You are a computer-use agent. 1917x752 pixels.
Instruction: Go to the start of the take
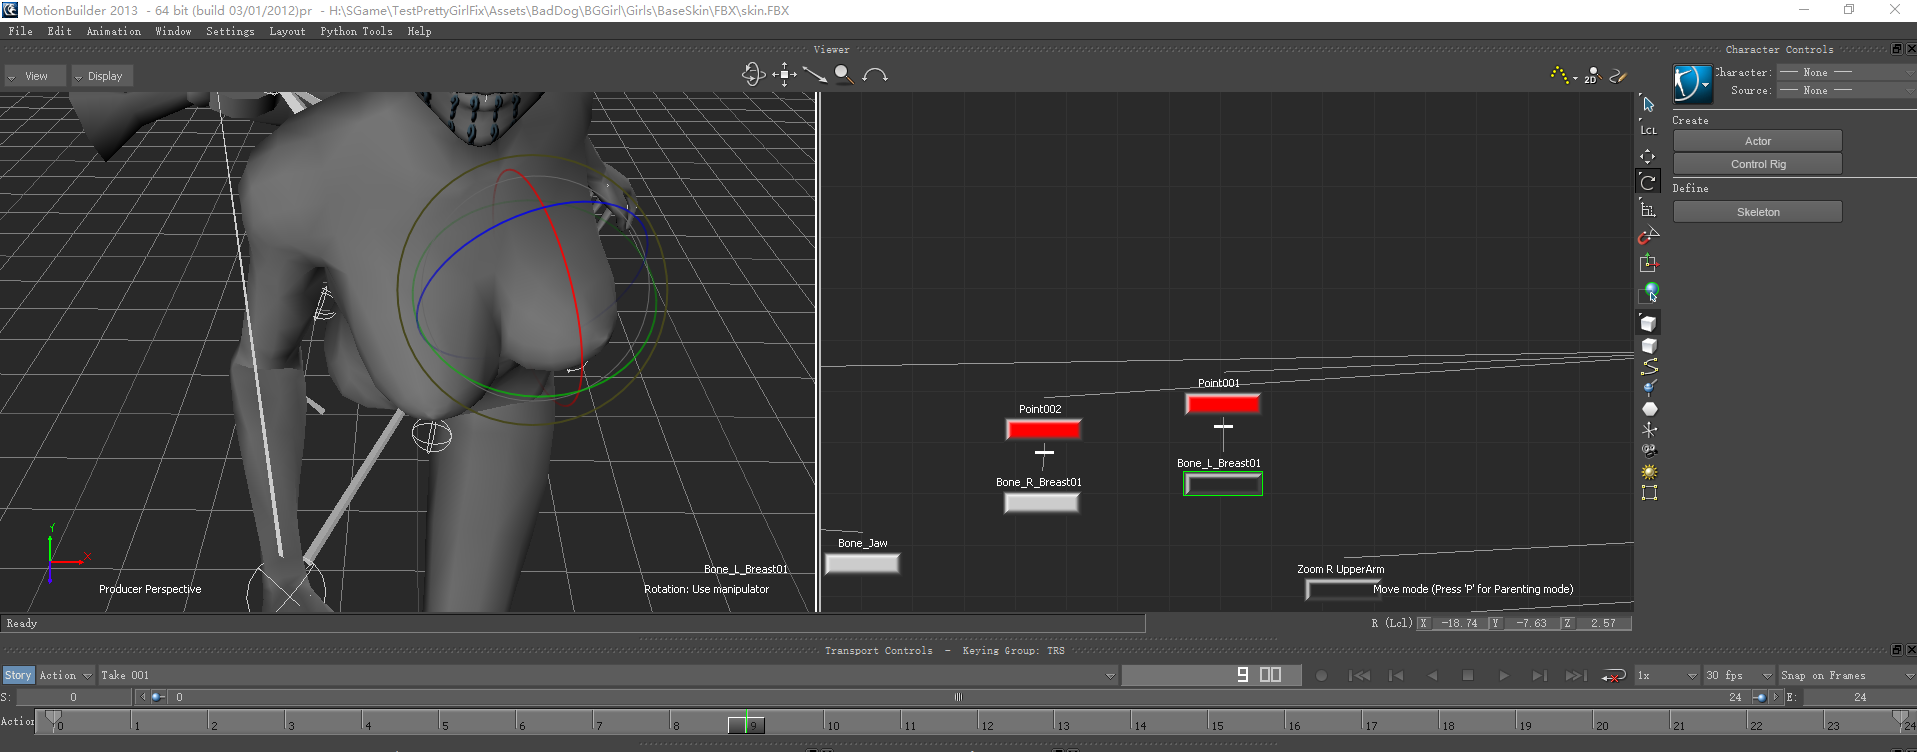pyautogui.click(x=1359, y=676)
